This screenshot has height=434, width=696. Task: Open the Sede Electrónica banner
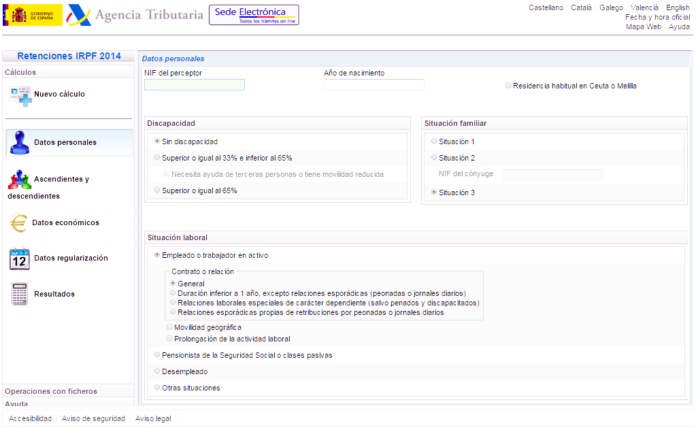254,15
